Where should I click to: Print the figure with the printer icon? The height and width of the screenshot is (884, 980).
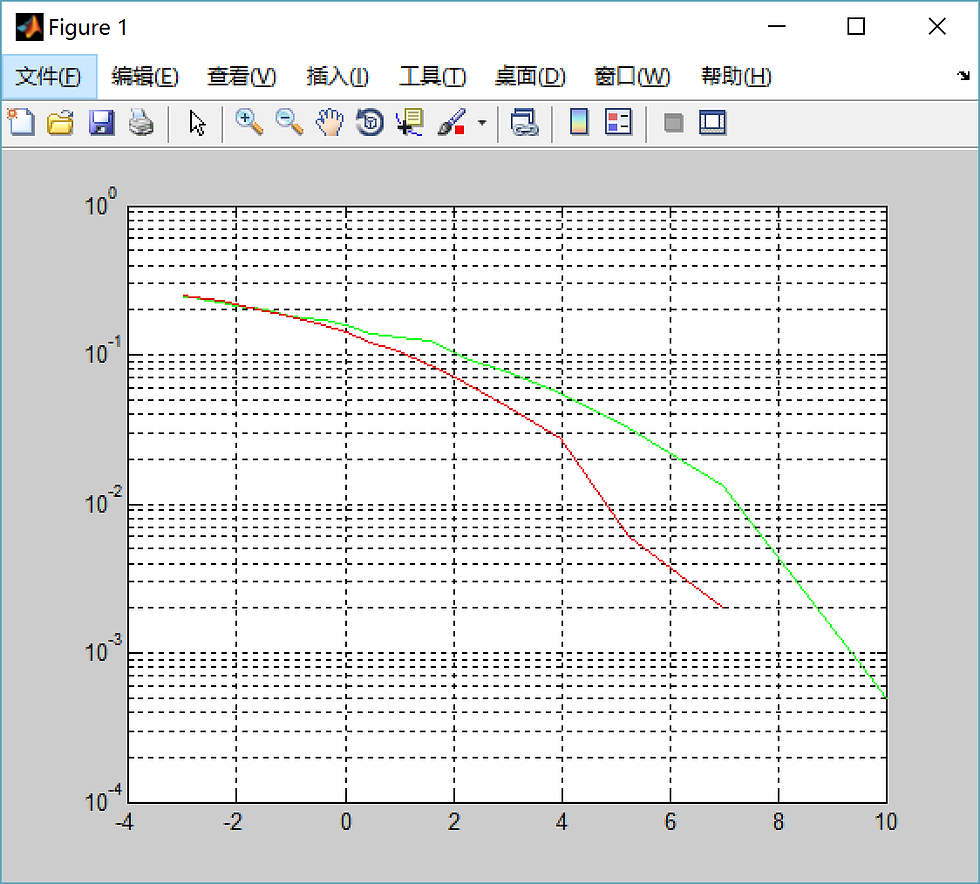pos(141,123)
